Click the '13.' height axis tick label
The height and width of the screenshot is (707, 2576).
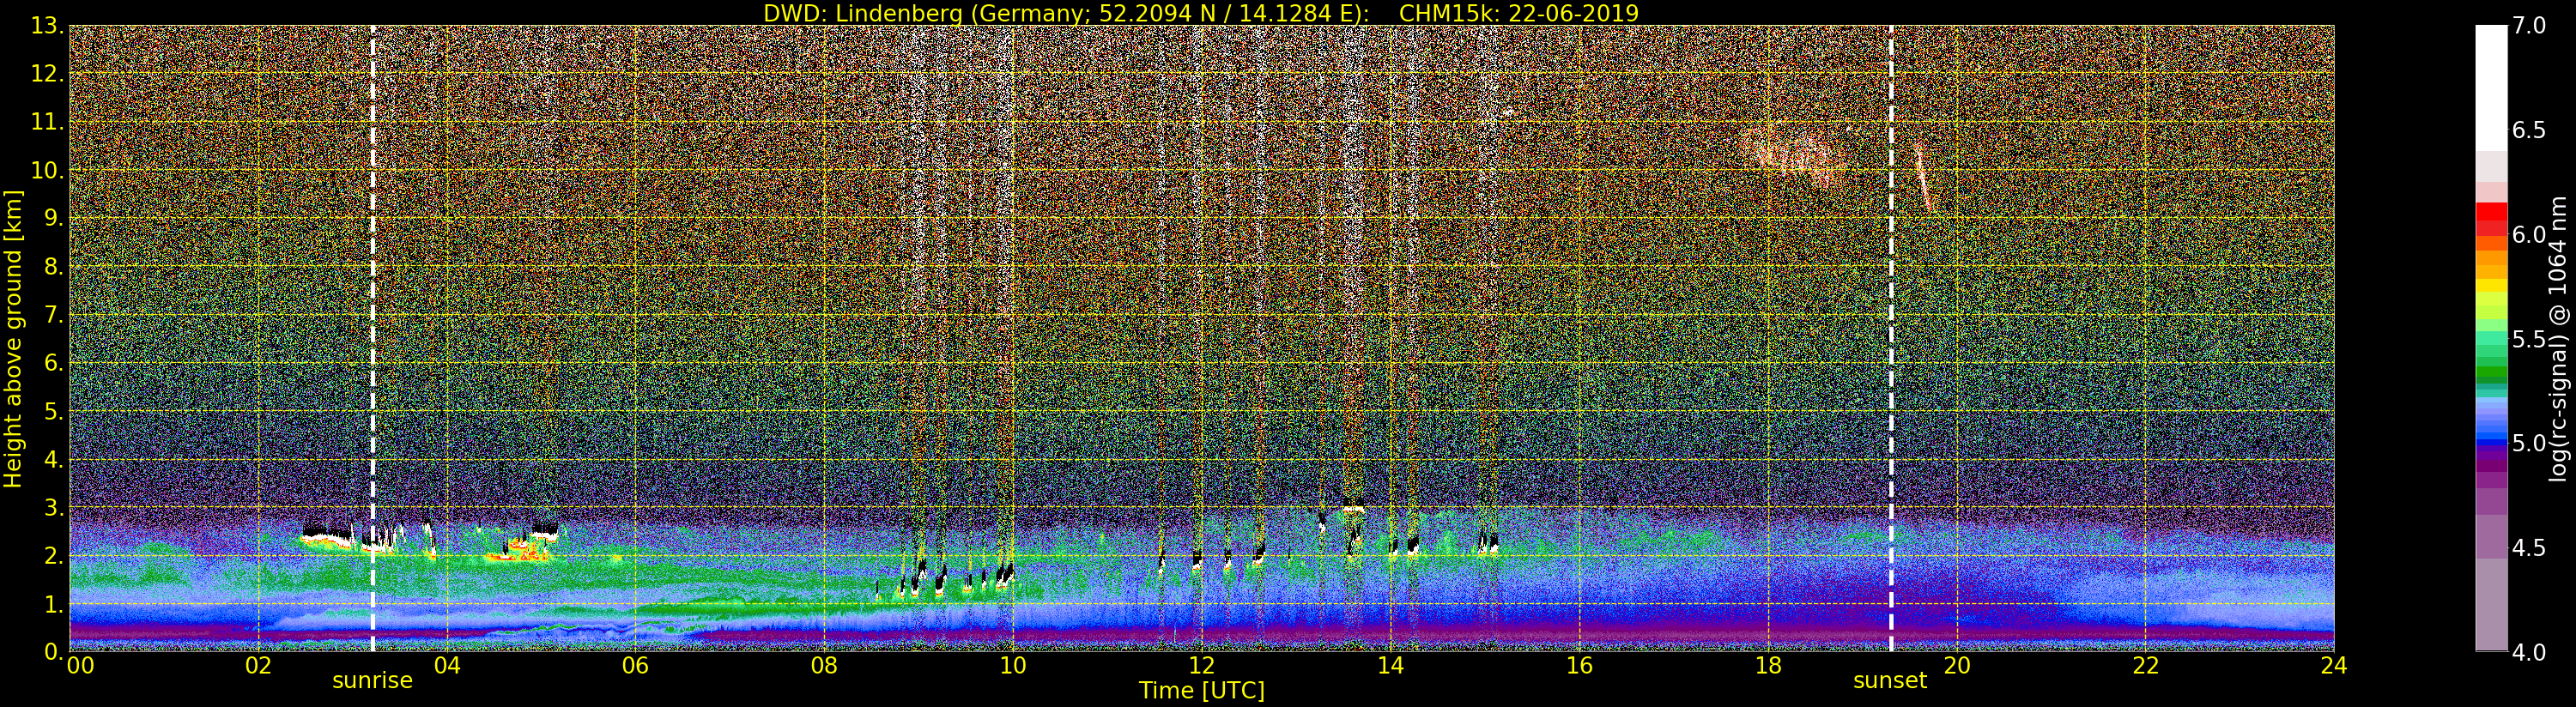tap(49, 26)
